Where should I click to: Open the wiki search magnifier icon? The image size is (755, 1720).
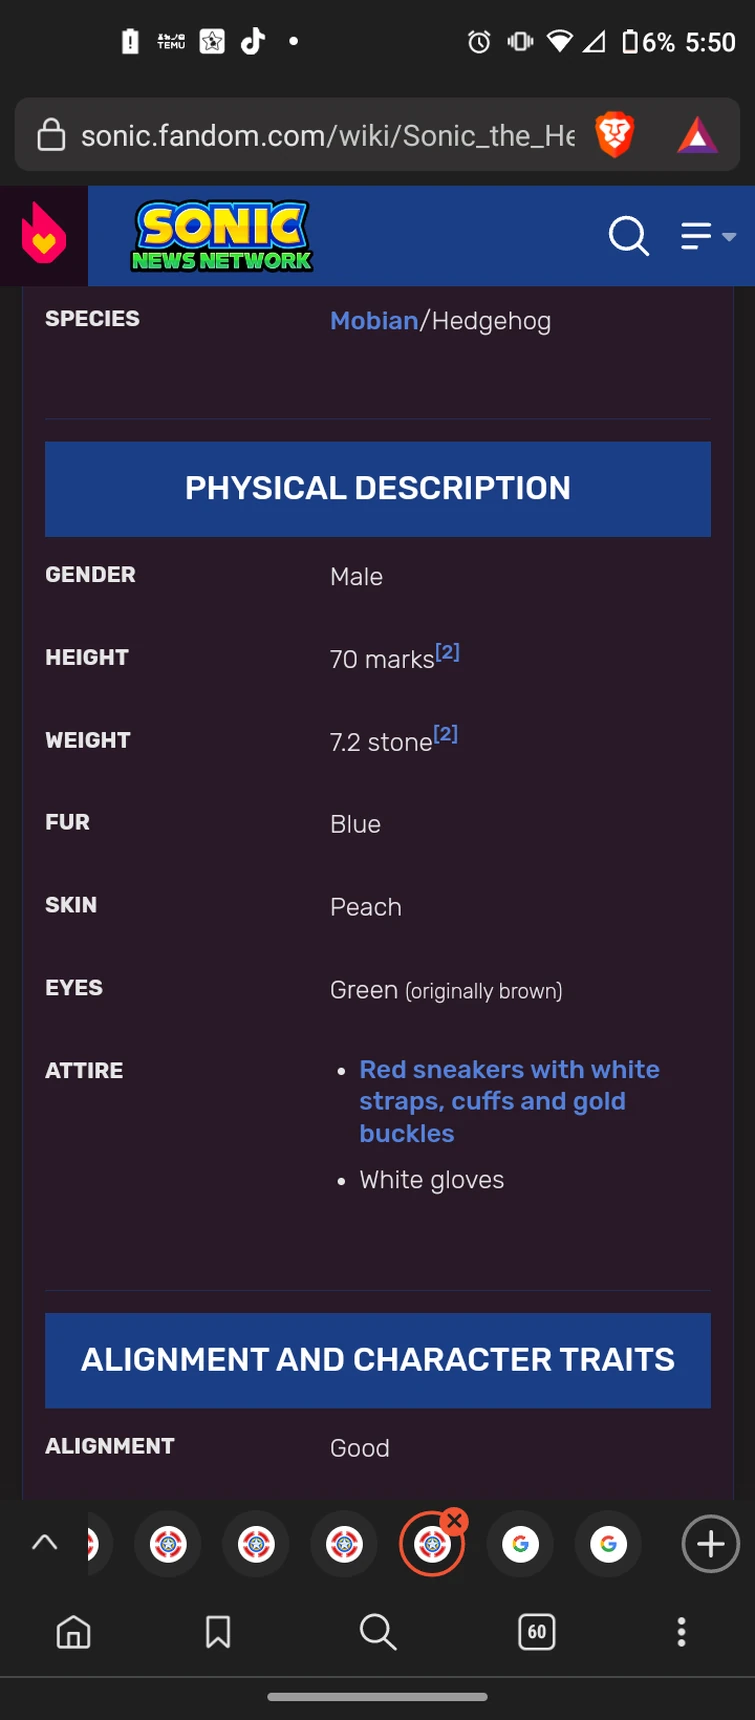tap(629, 237)
